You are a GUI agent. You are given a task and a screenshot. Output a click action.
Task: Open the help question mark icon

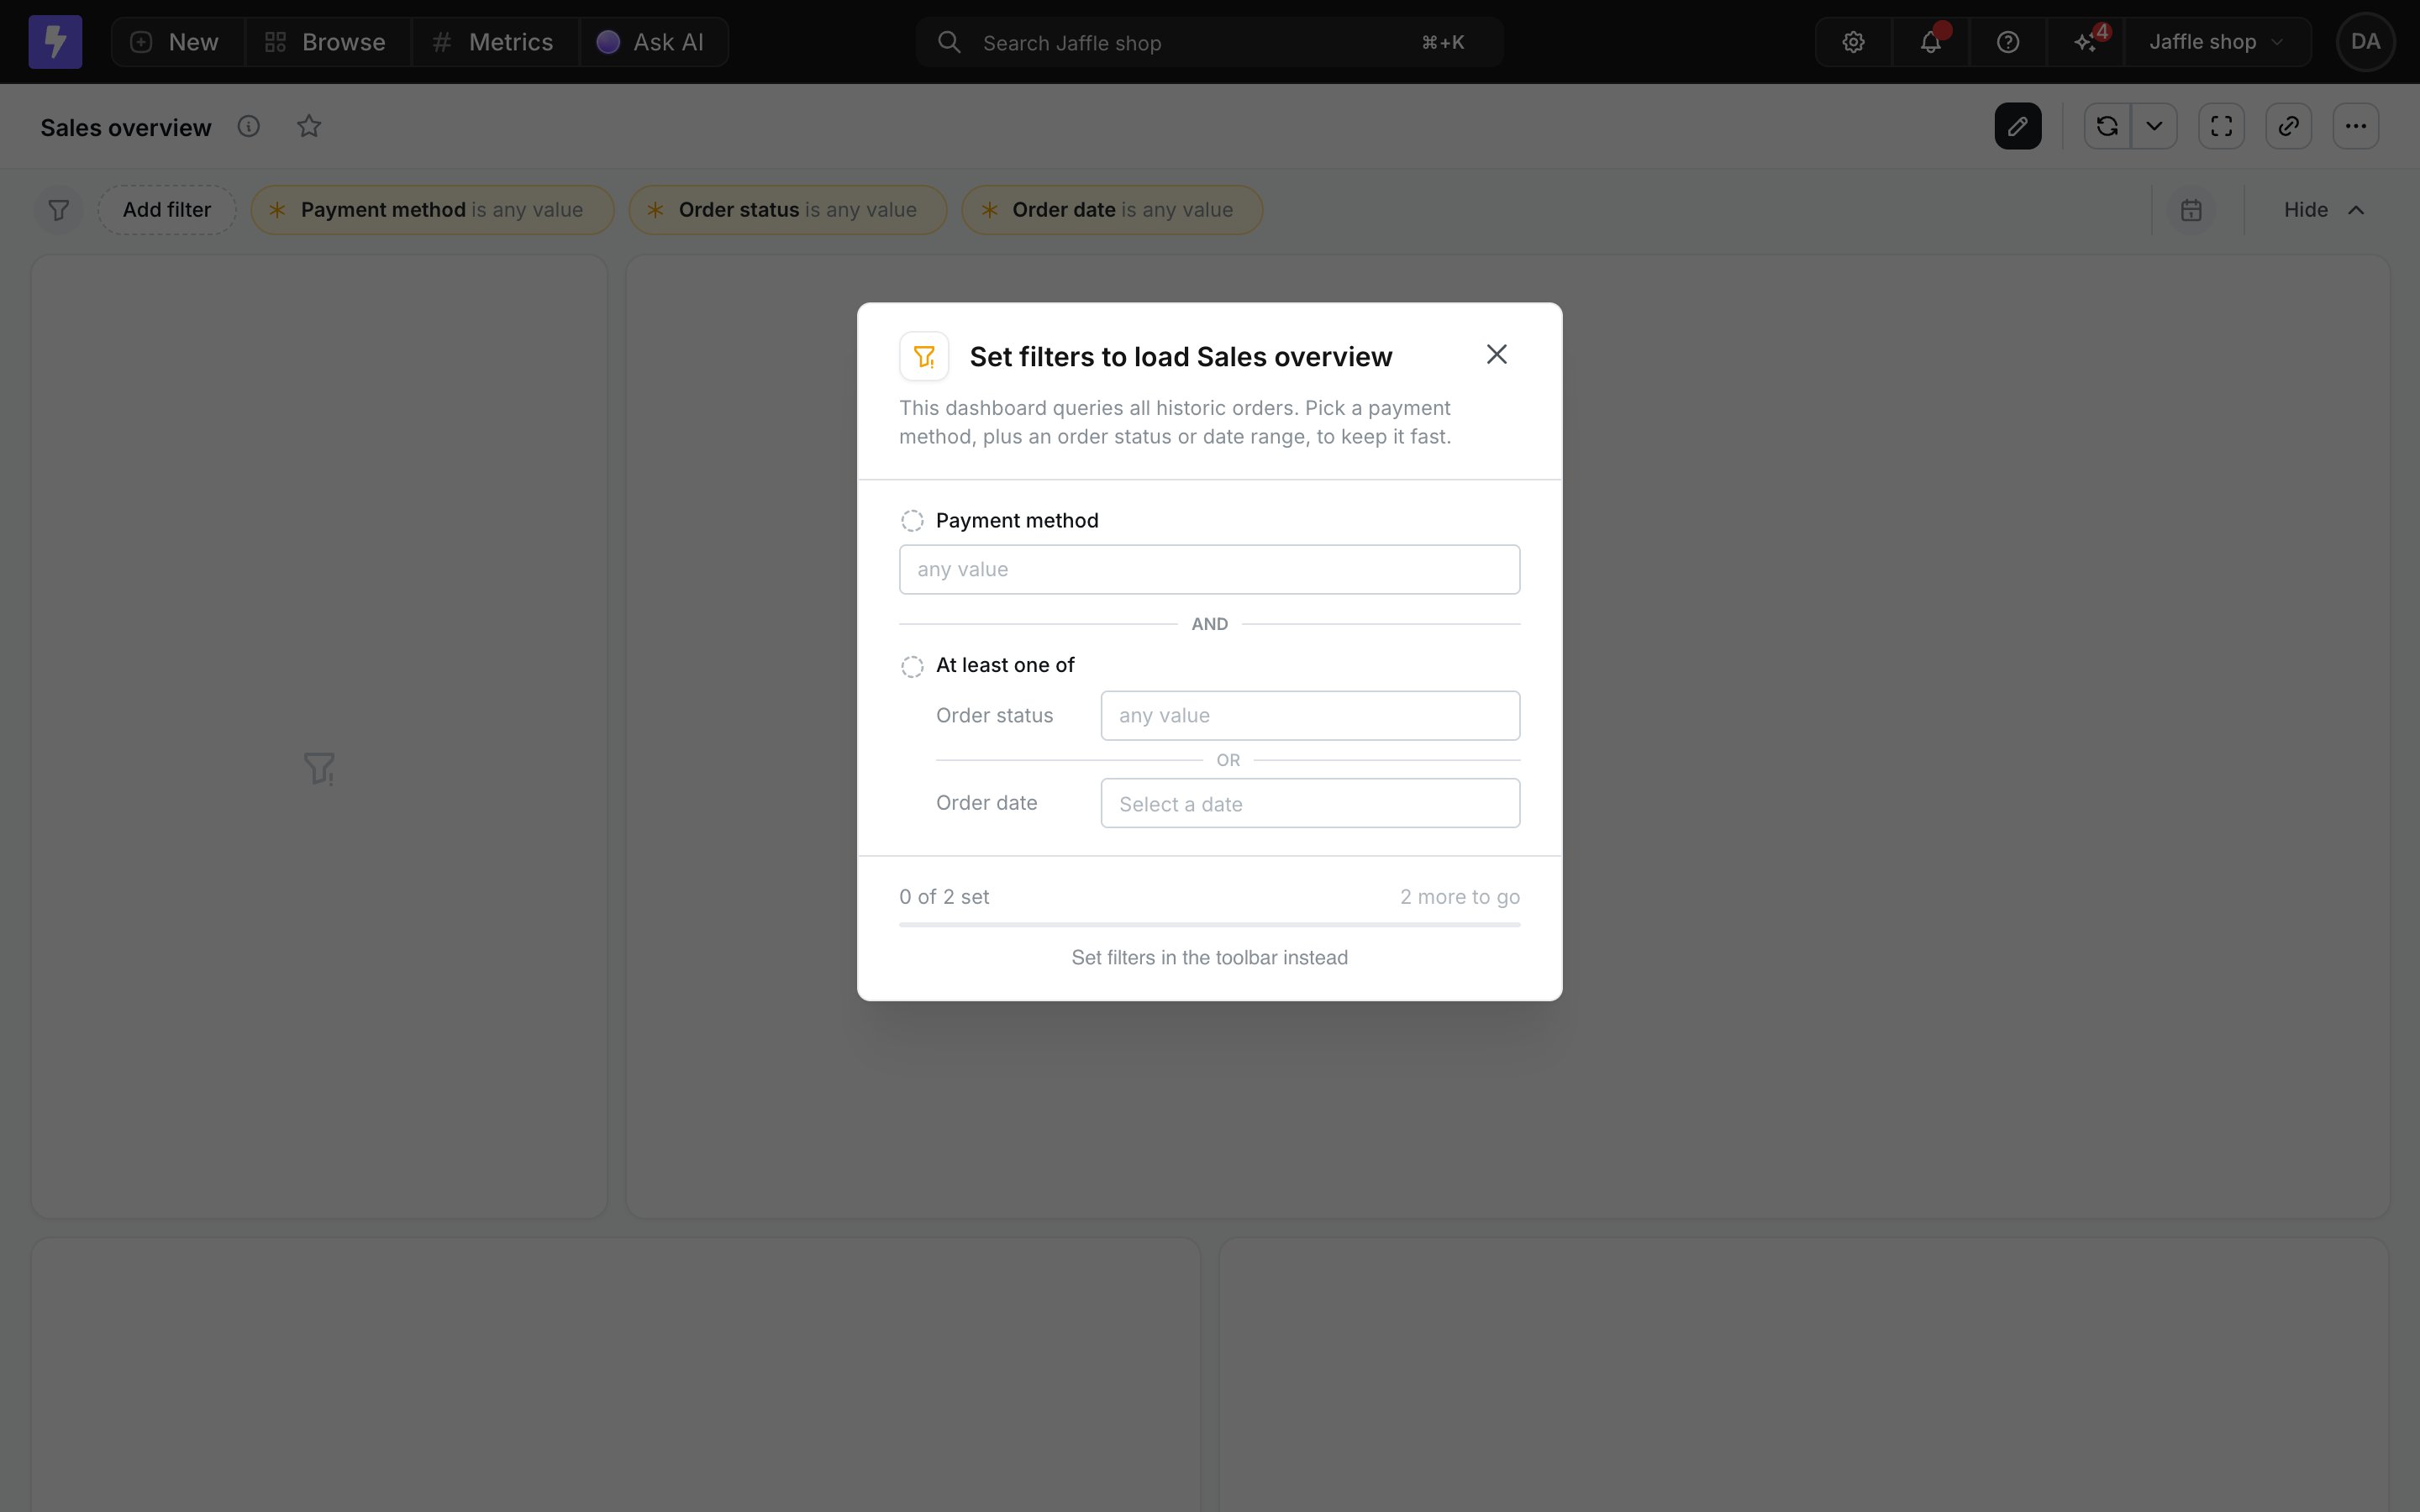point(2007,42)
